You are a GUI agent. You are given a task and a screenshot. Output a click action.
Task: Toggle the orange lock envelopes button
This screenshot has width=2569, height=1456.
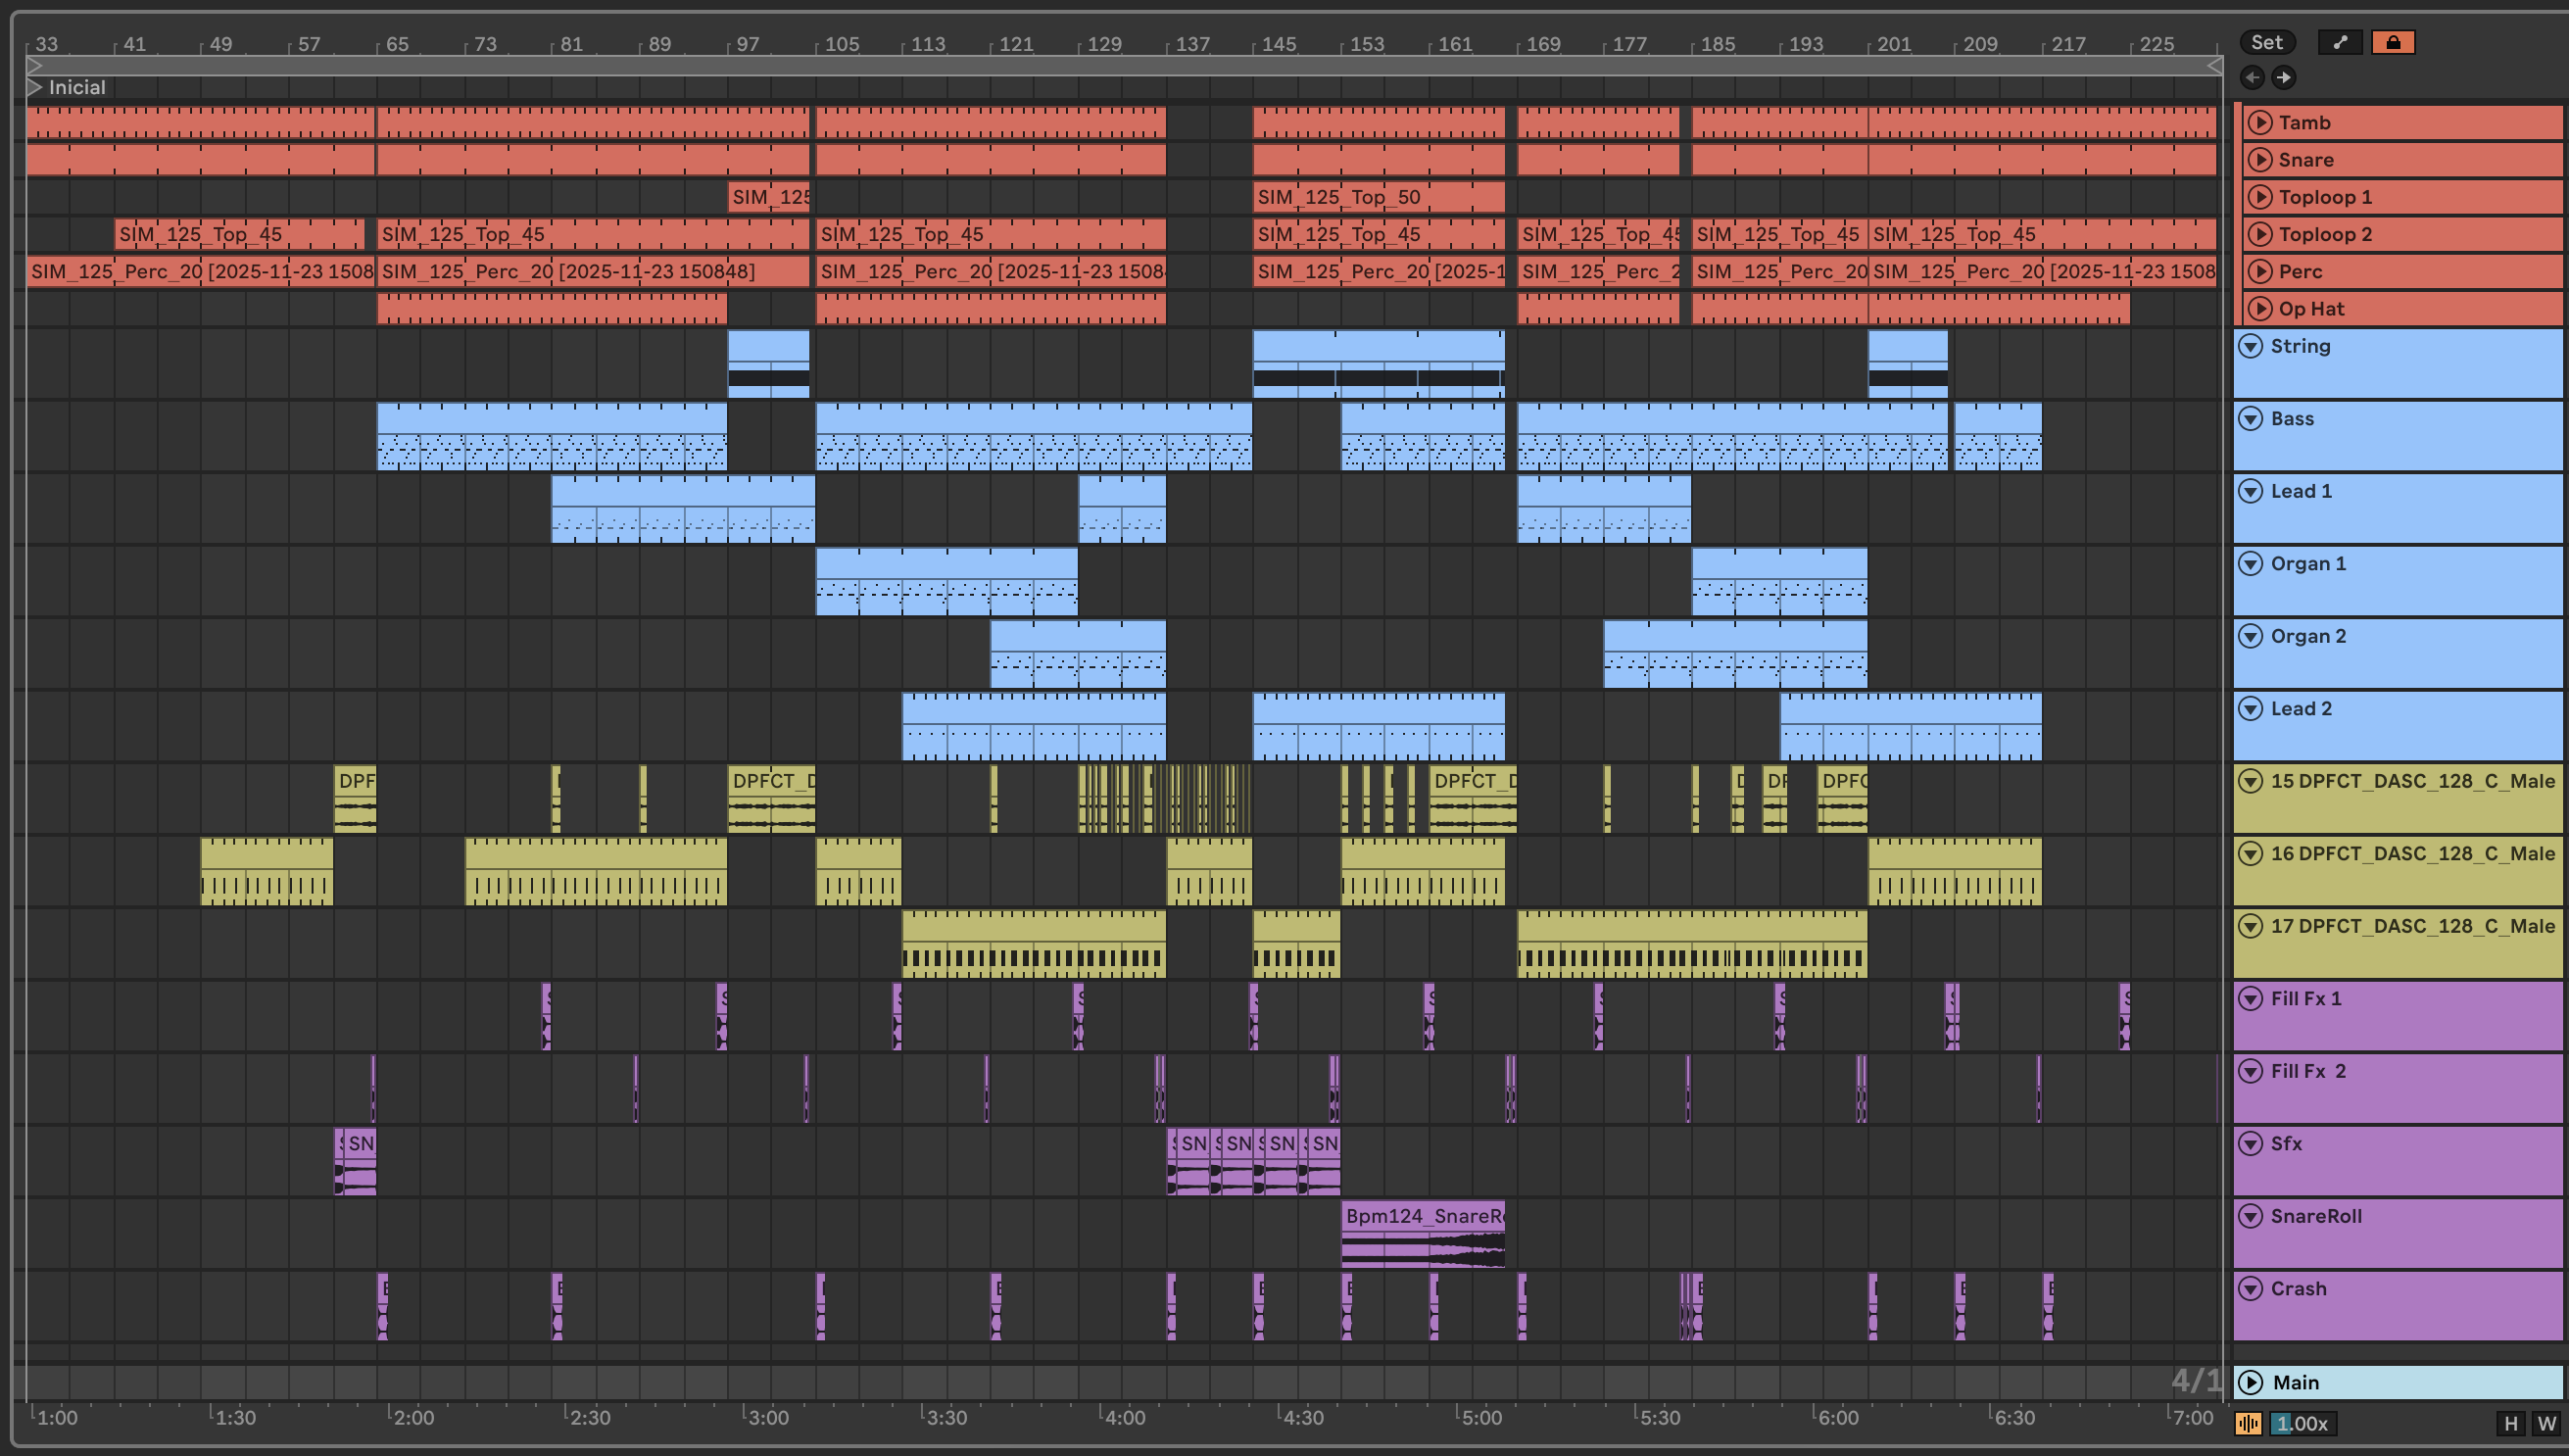[2392, 42]
